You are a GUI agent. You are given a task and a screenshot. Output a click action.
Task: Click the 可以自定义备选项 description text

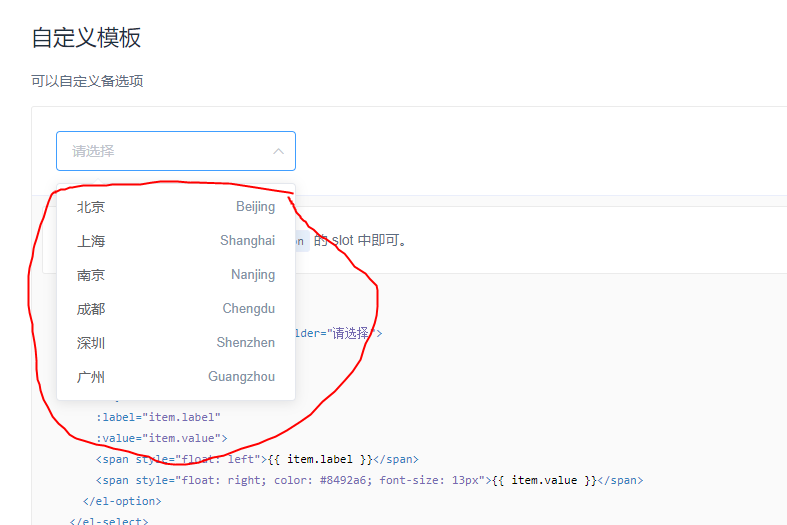pos(87,81)
